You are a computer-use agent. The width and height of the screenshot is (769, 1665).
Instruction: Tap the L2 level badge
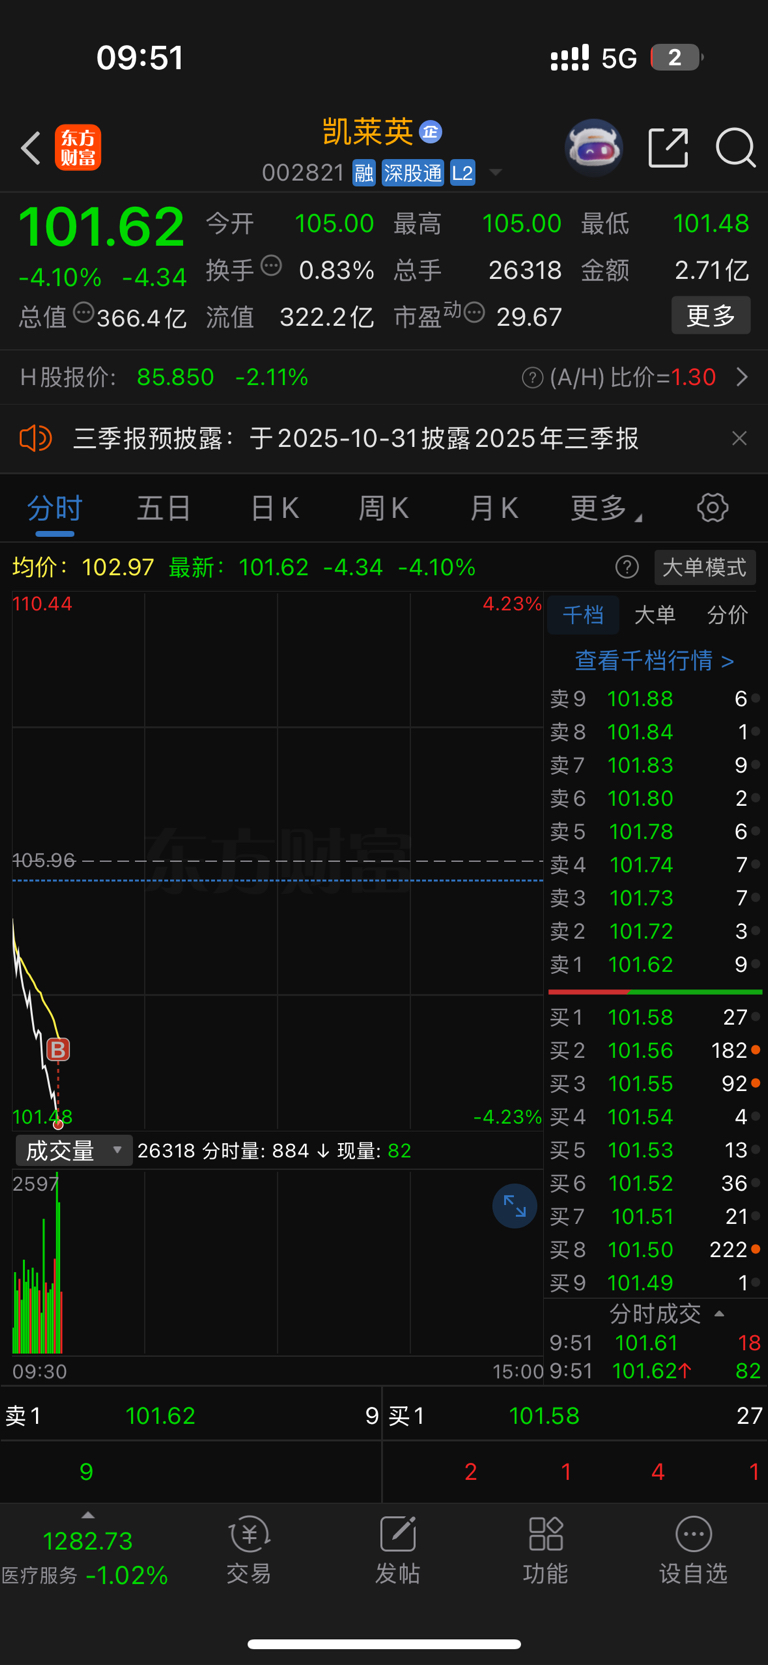tap(462, 173)
